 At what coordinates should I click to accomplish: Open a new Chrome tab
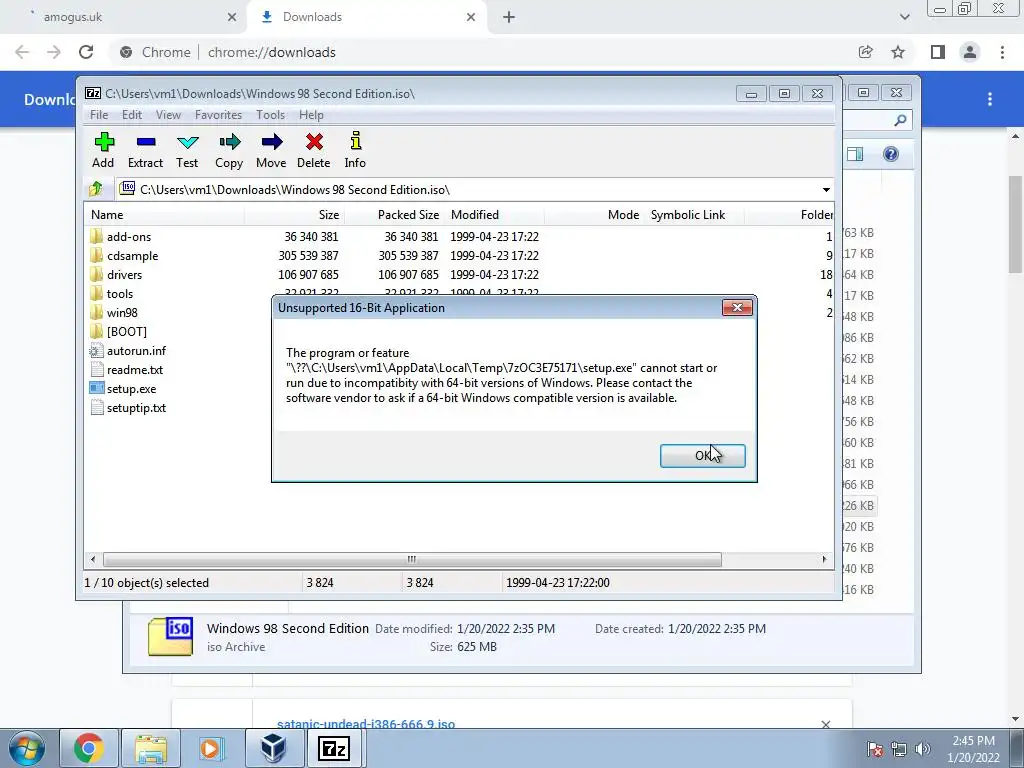[509, 17]
